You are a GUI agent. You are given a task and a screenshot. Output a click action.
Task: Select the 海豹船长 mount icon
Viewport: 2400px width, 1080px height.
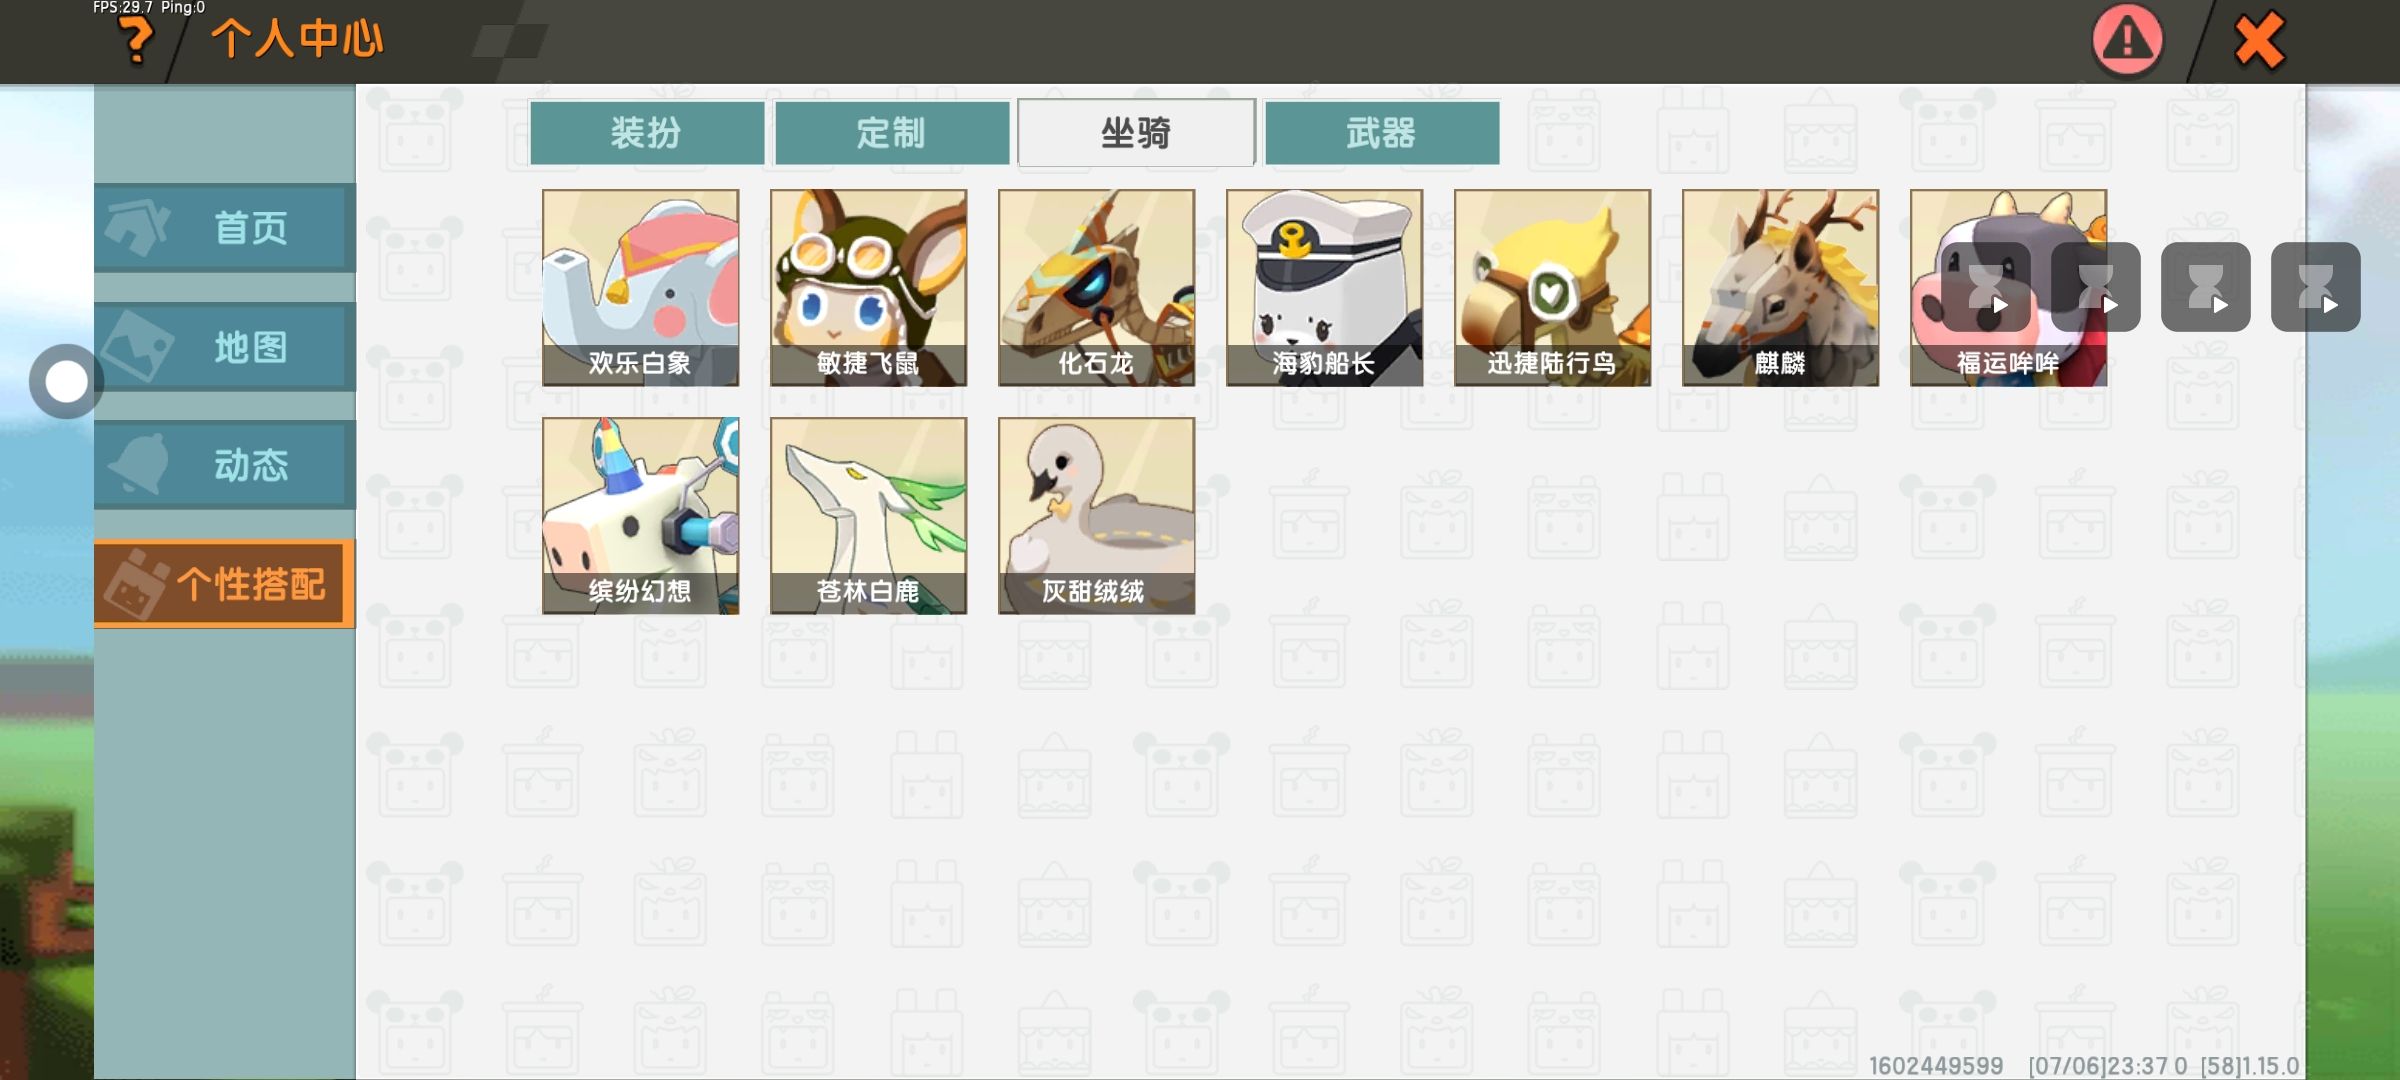pos(1325,288)
